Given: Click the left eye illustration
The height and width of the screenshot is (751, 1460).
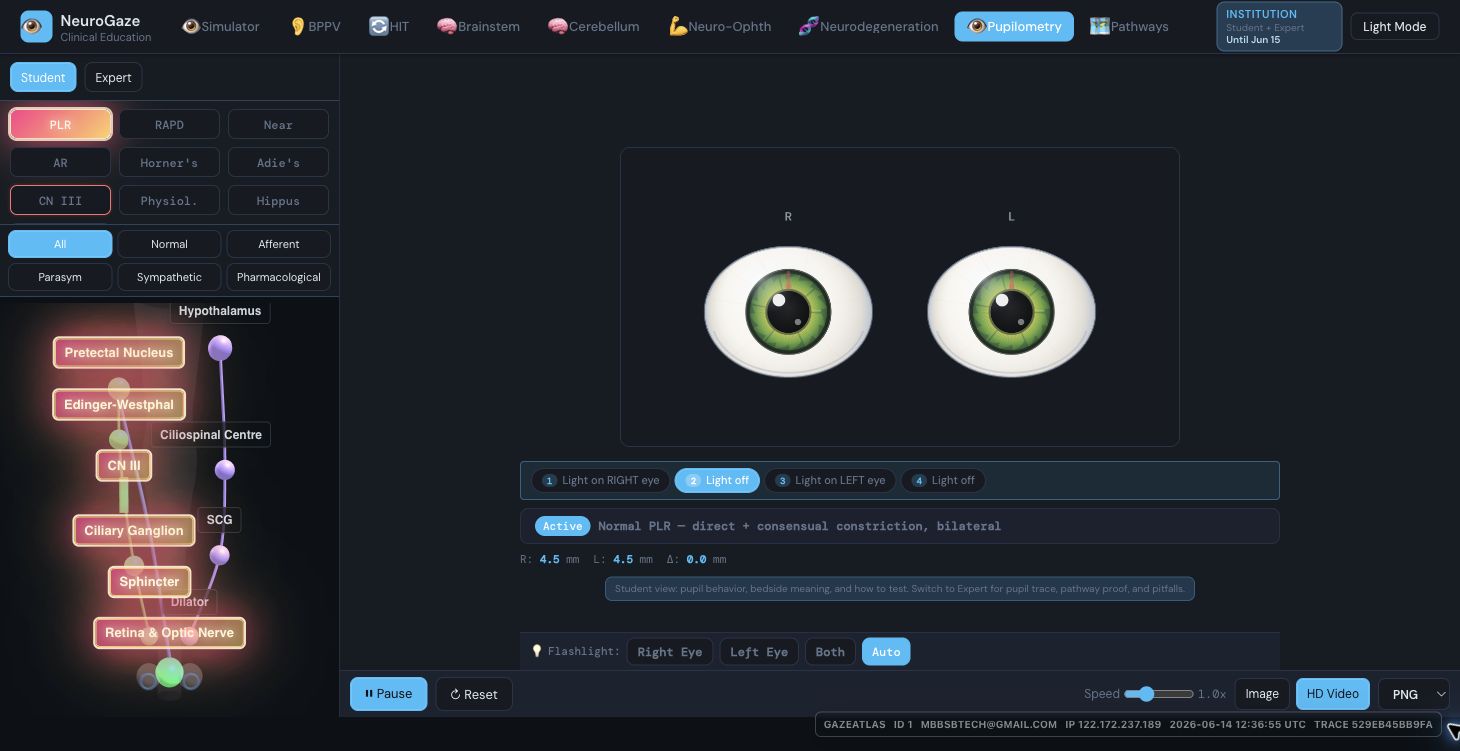Looking at the screenshot, I should coord(1011,311).
